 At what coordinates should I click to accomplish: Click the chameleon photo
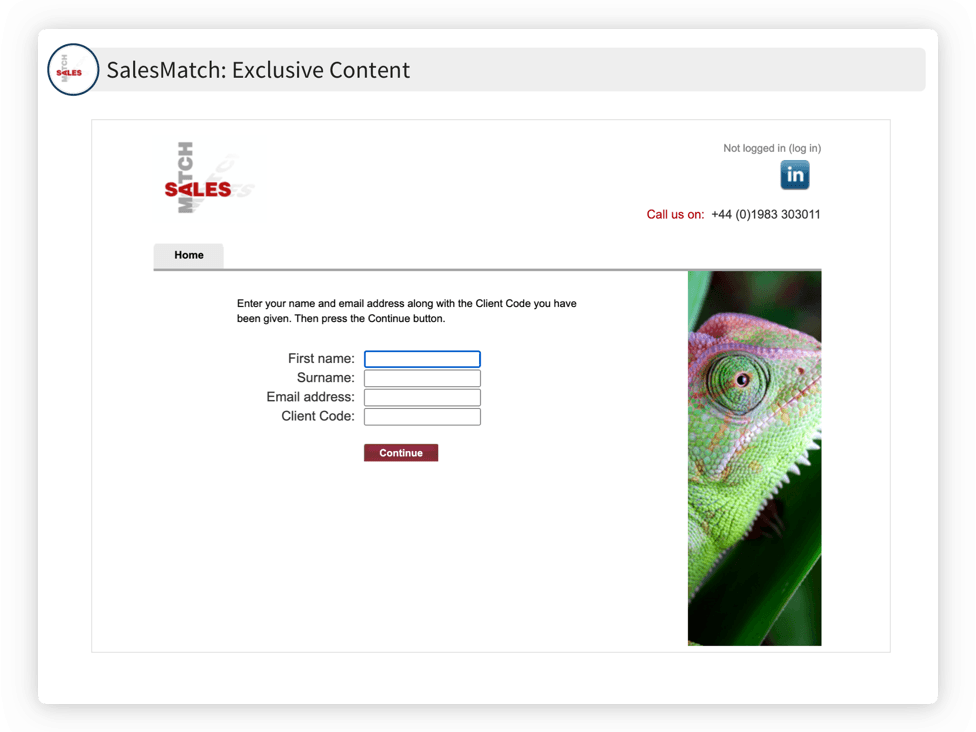click(x=754, y=458)
